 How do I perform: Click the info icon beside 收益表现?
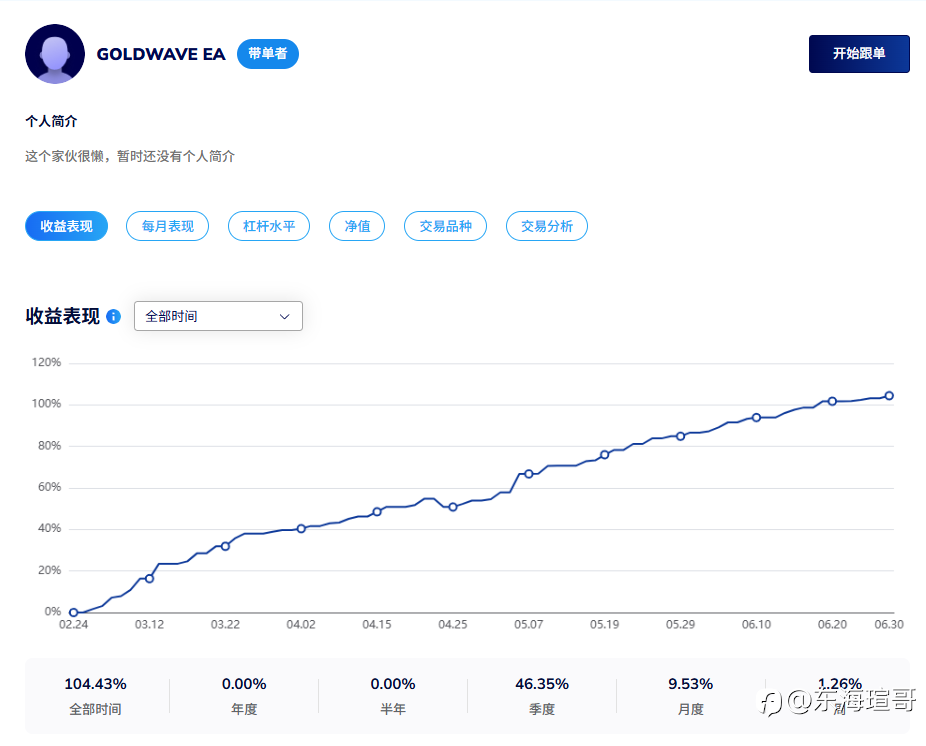click(x=113, y=317)
